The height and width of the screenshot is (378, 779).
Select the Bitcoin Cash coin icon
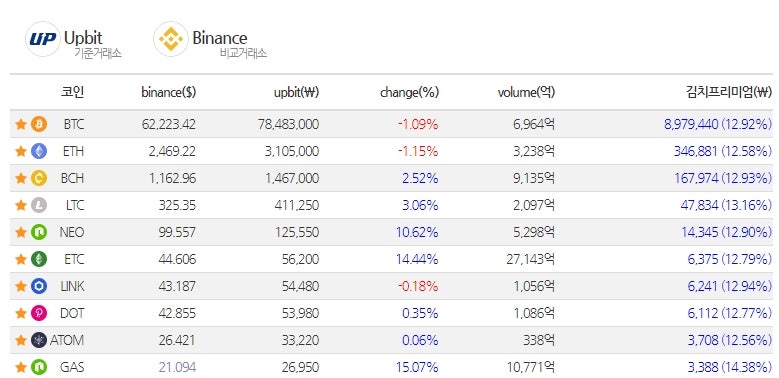[x=39, y=178]
